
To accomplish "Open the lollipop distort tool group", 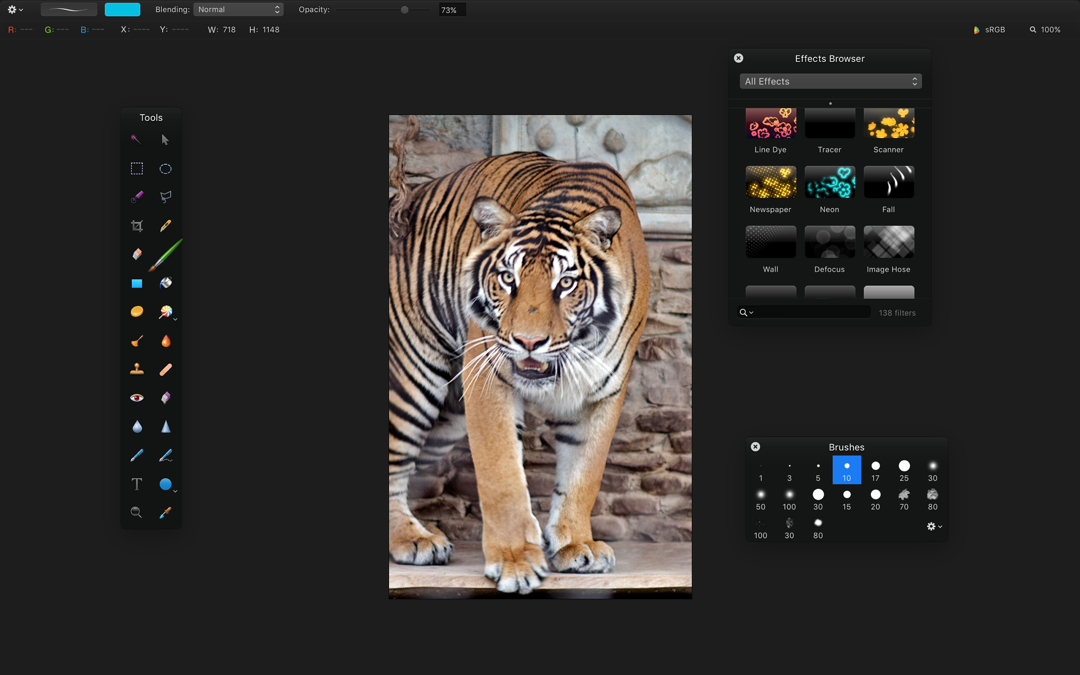I will click(166, 313).
